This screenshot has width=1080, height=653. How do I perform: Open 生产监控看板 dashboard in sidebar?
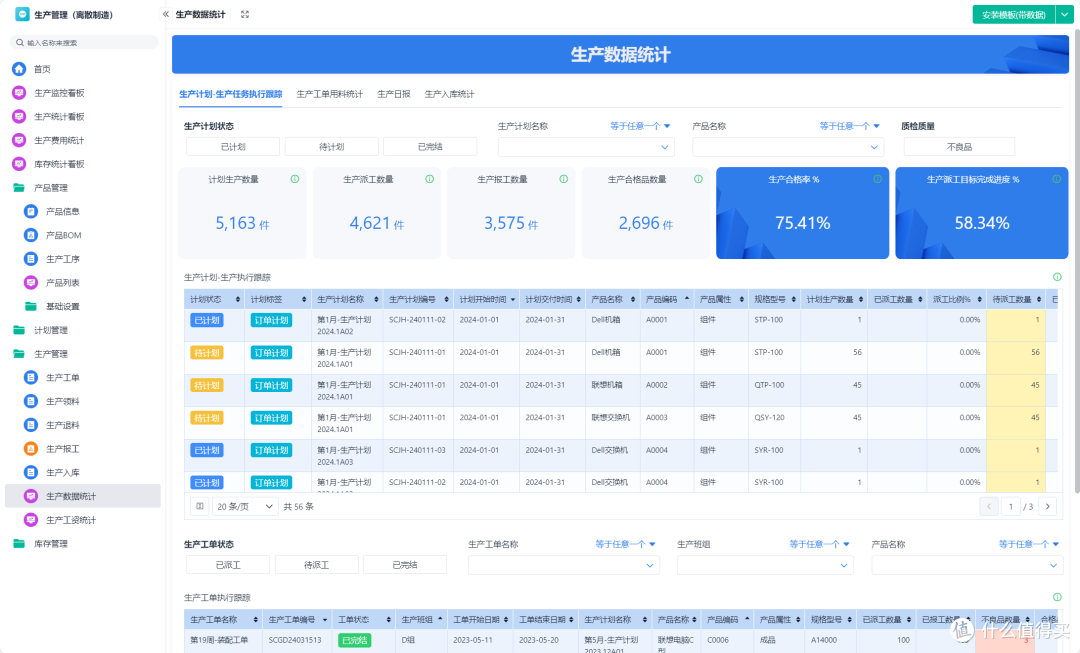[59, 93]
